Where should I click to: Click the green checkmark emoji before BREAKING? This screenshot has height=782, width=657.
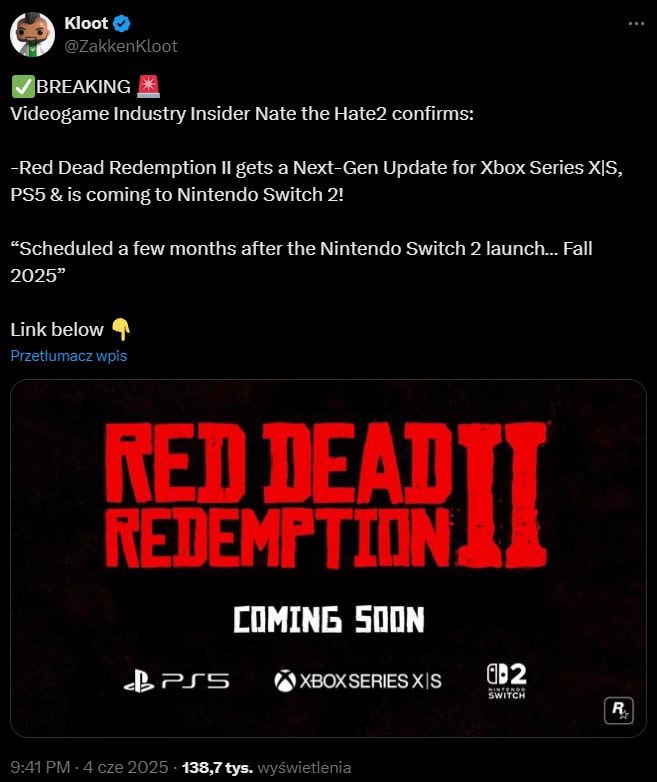pyautogui.click(x=23, y=86)
